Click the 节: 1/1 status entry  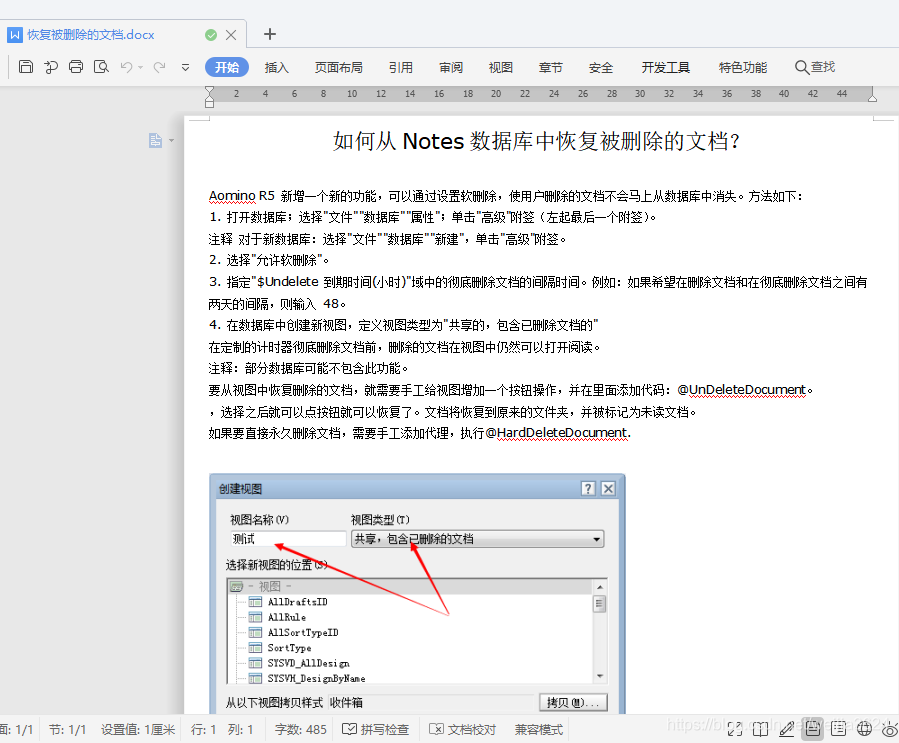coord(67,729)
